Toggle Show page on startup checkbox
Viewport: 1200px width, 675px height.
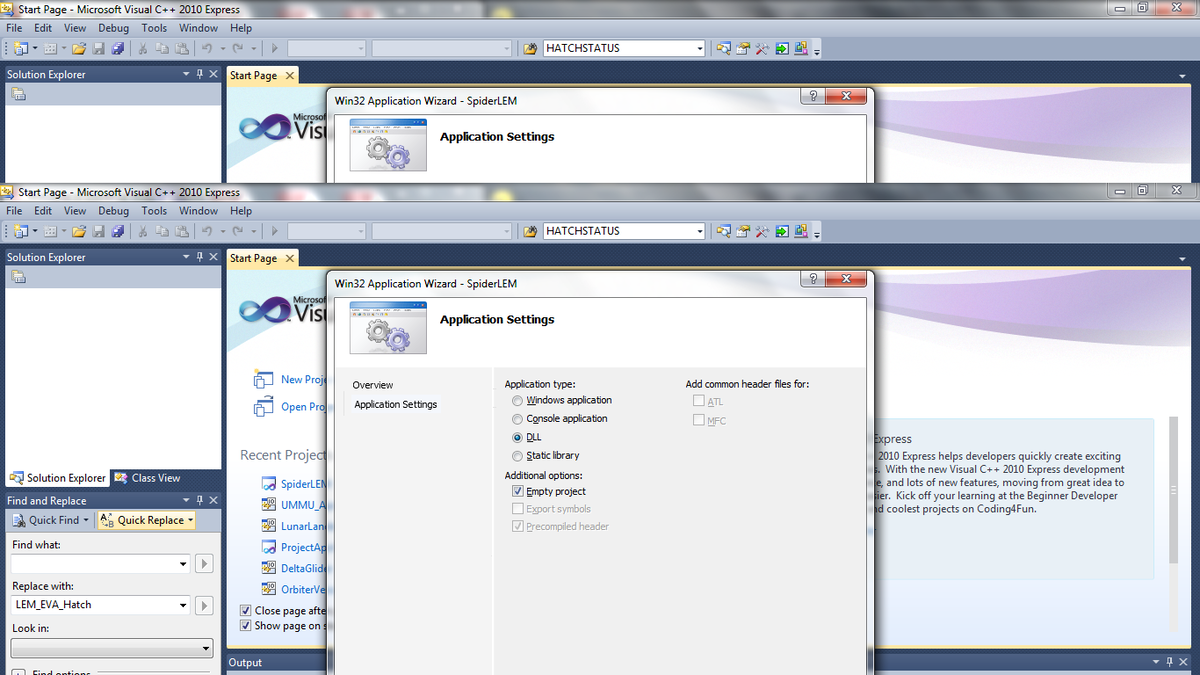[x=246, y=626]
